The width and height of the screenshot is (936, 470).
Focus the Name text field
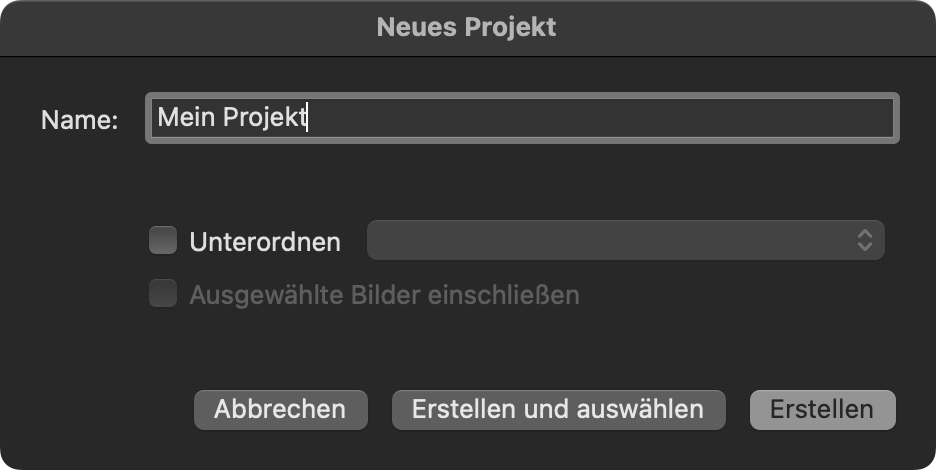pos(522,118)
